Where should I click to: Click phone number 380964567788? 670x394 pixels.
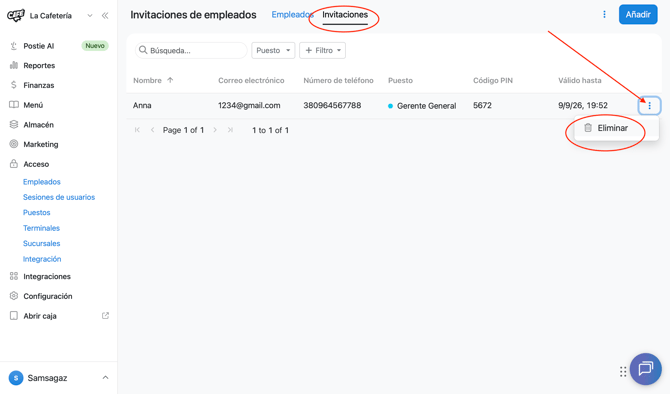[332, 106]
